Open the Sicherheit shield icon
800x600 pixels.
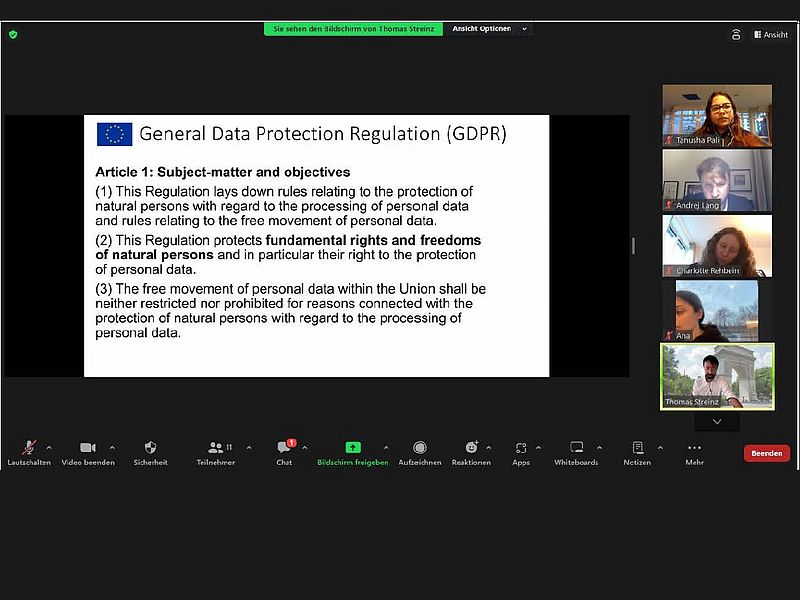click(x=150, y=449)
